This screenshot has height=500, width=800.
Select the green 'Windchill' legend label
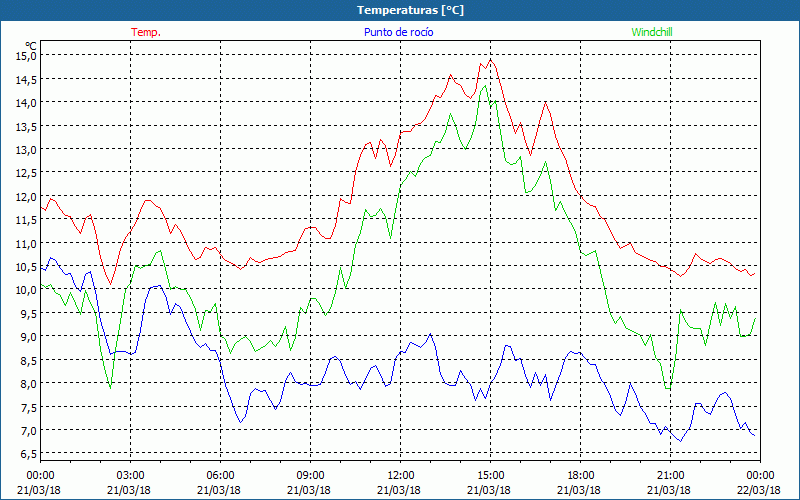click(x=652, y=32)
